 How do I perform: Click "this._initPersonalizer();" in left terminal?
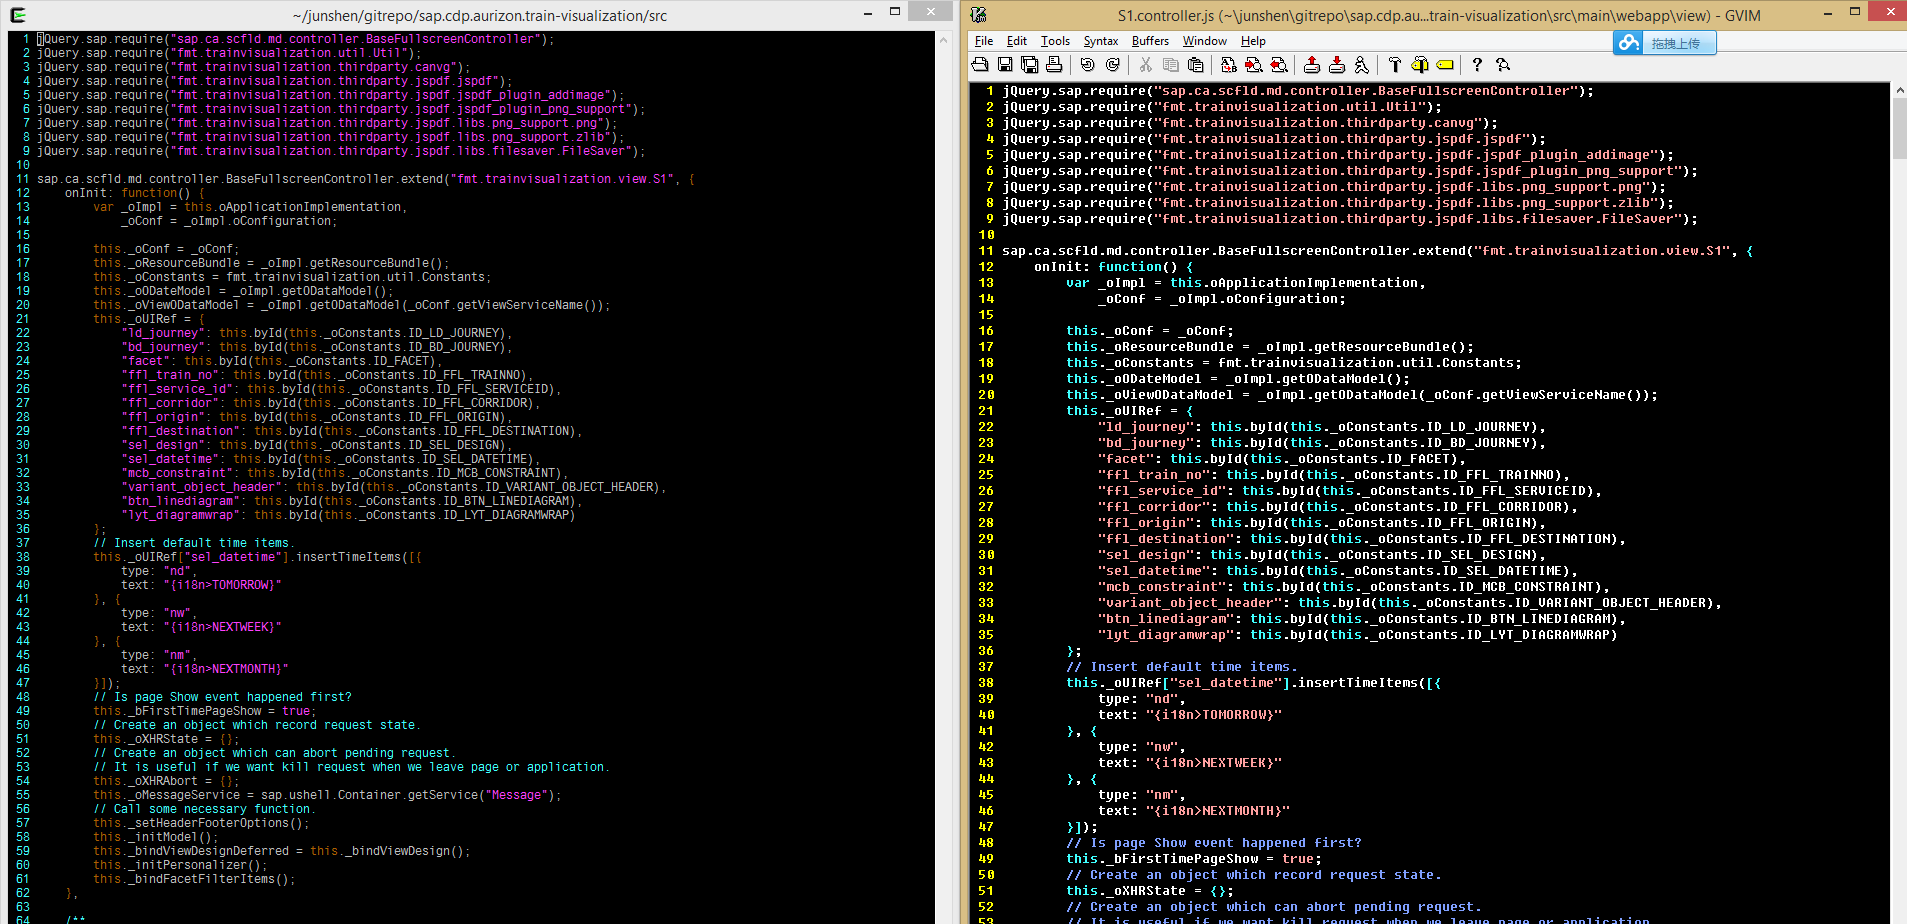180,865
